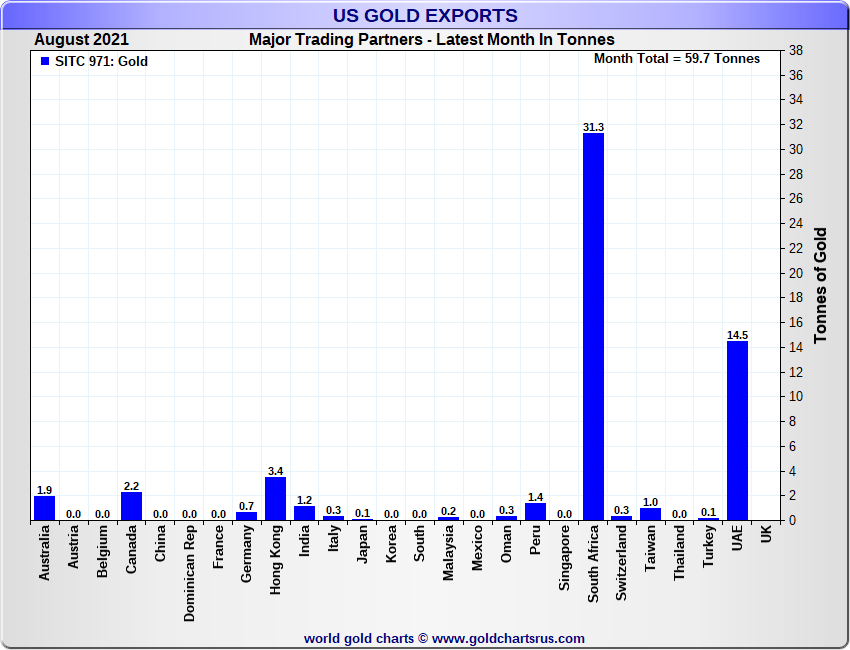Click the 1.2 value above India

304,500
